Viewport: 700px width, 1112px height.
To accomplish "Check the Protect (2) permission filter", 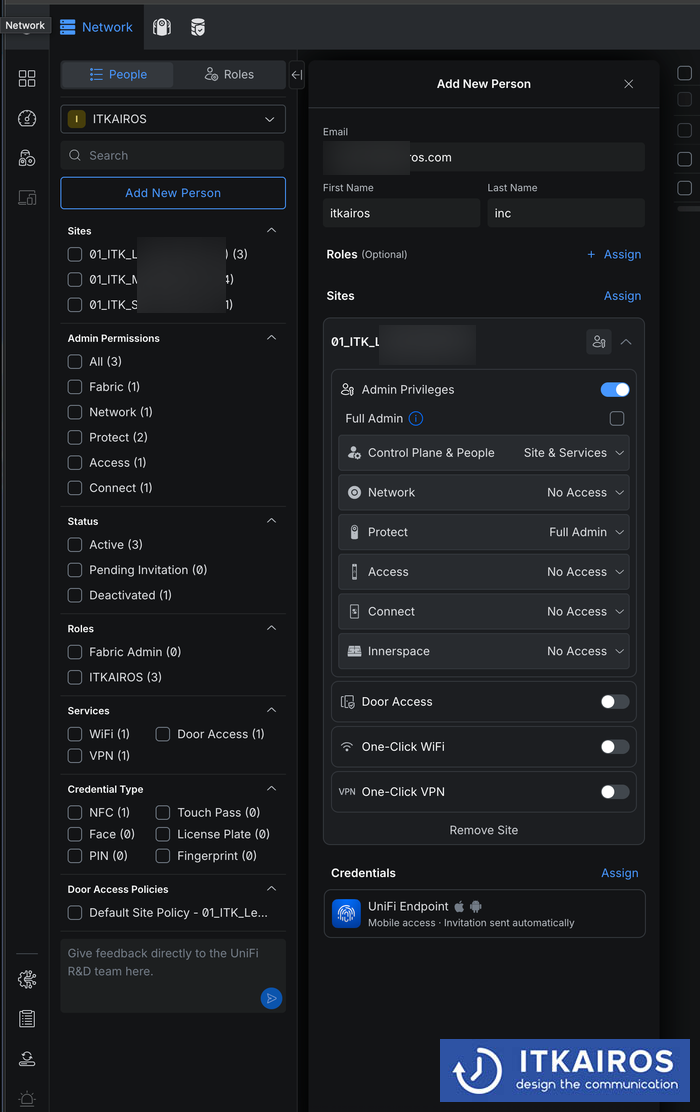I will pyautogui.click(x=74, y=437).
